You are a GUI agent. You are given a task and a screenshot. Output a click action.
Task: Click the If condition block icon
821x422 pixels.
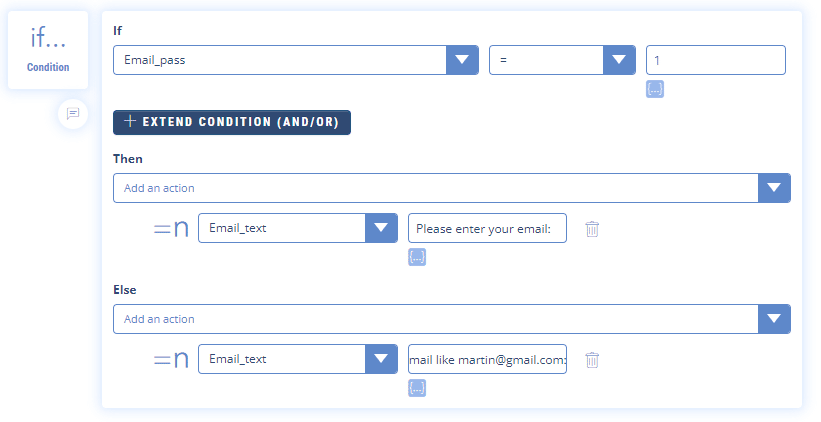[x=48, y=39]
